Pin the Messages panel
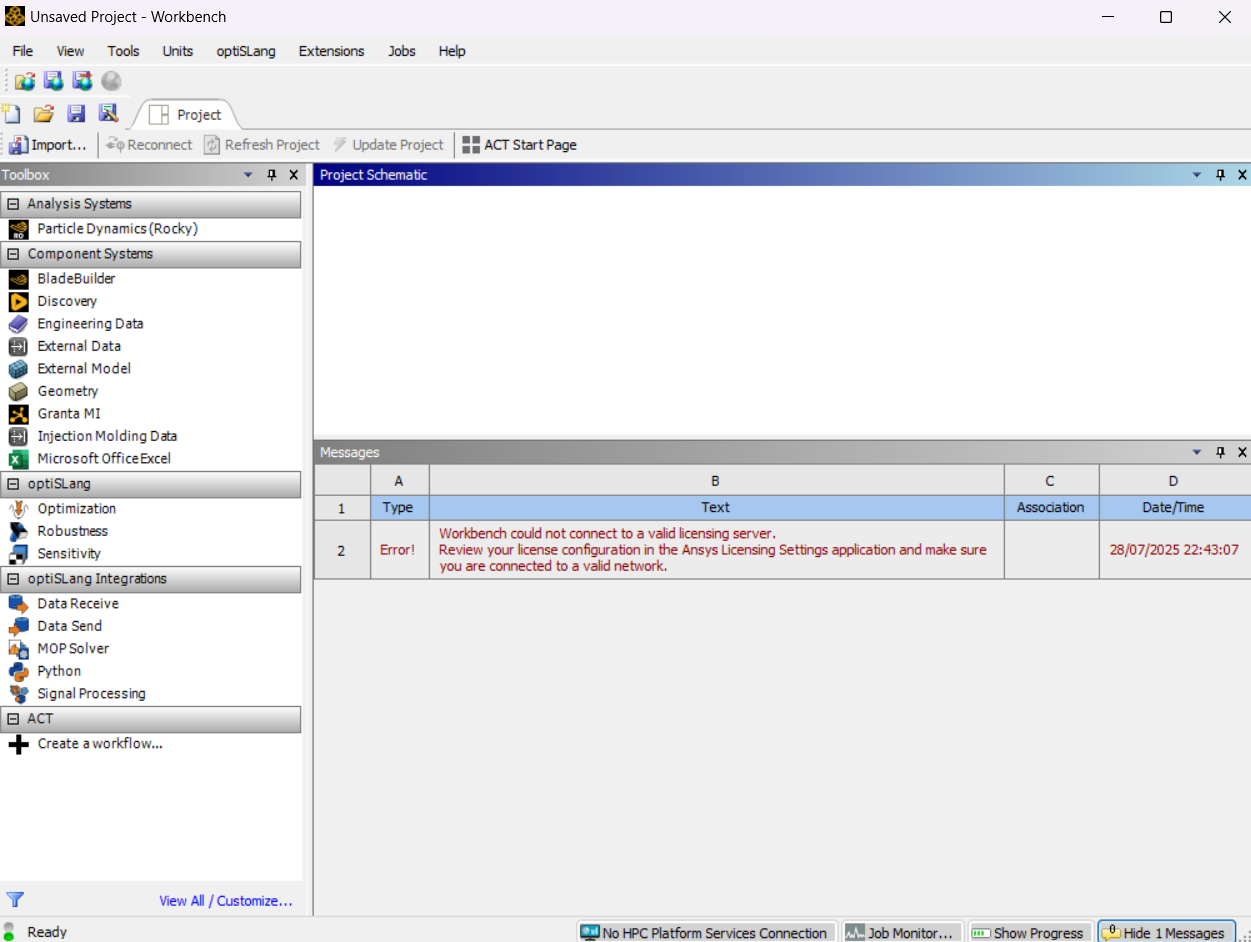The height and width of the screenshot is (942, 1251). pos(1220,452)
